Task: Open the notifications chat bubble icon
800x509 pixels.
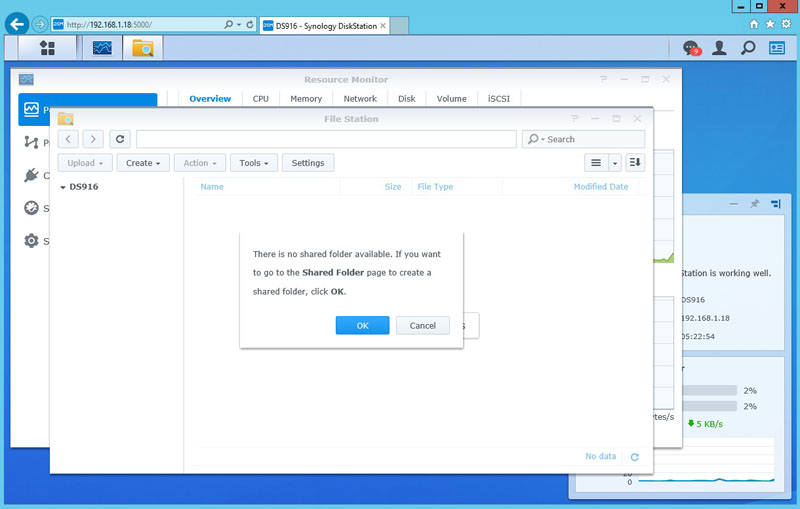Action: tap(692, 48)
